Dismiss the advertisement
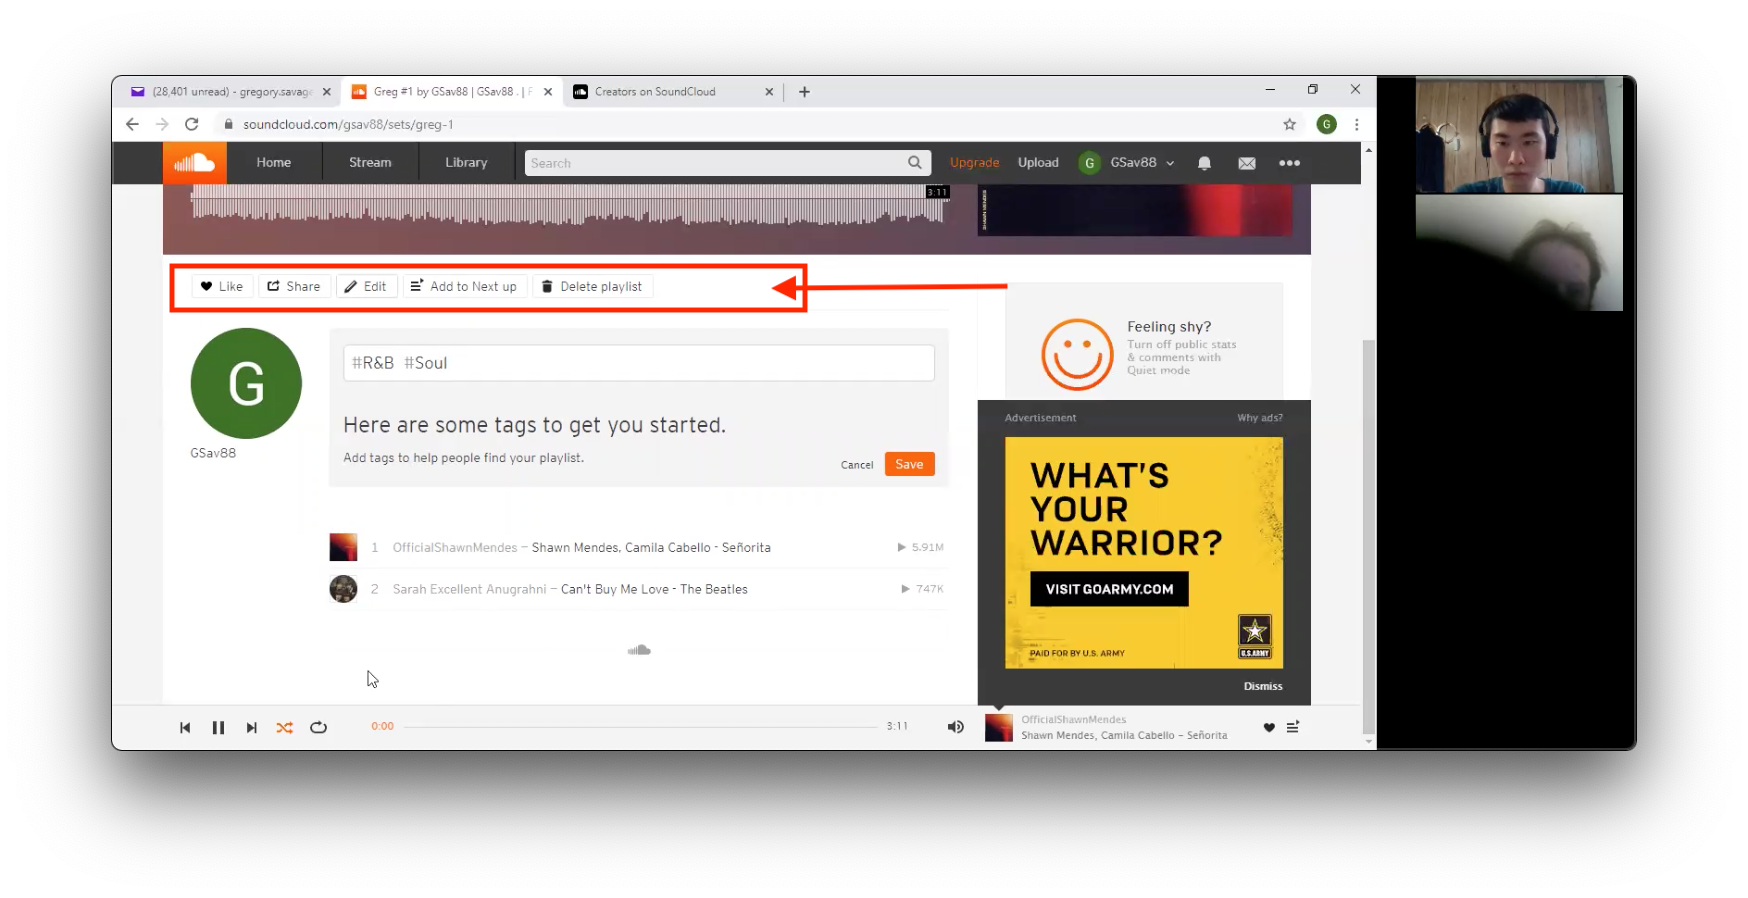This screenshot has width=1748, height=898. pos(1263,686)
